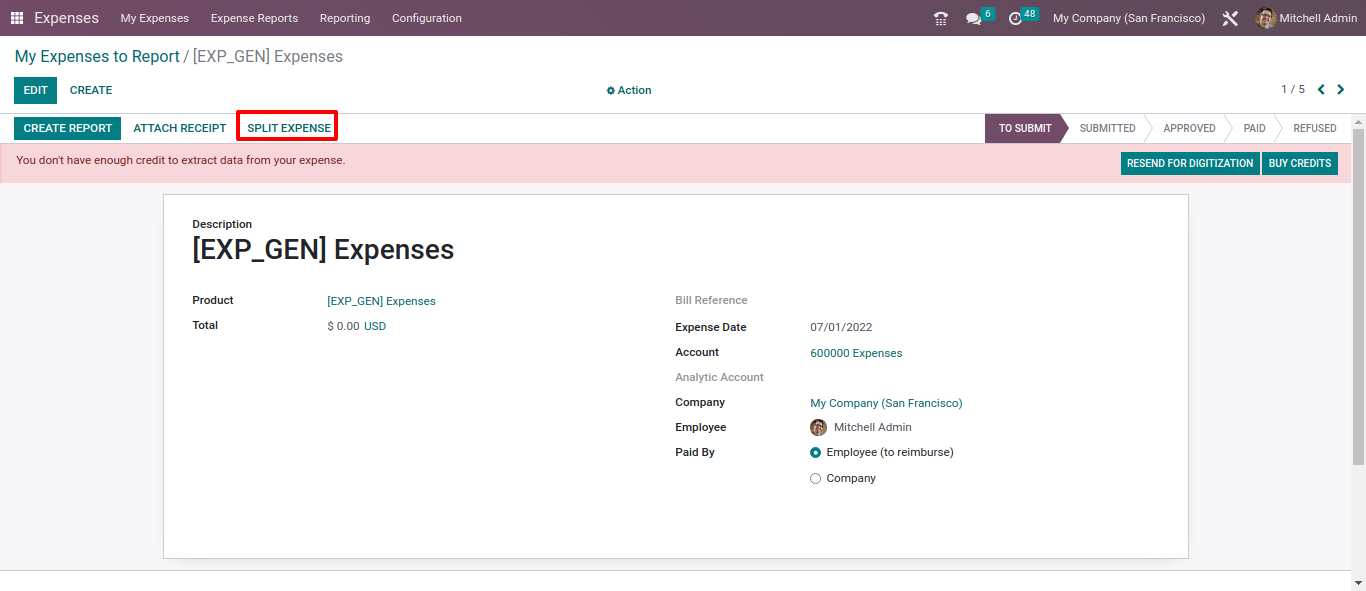Go to previous record arrow
This screenshot has width=1366, height=591.
[1321, 90]
